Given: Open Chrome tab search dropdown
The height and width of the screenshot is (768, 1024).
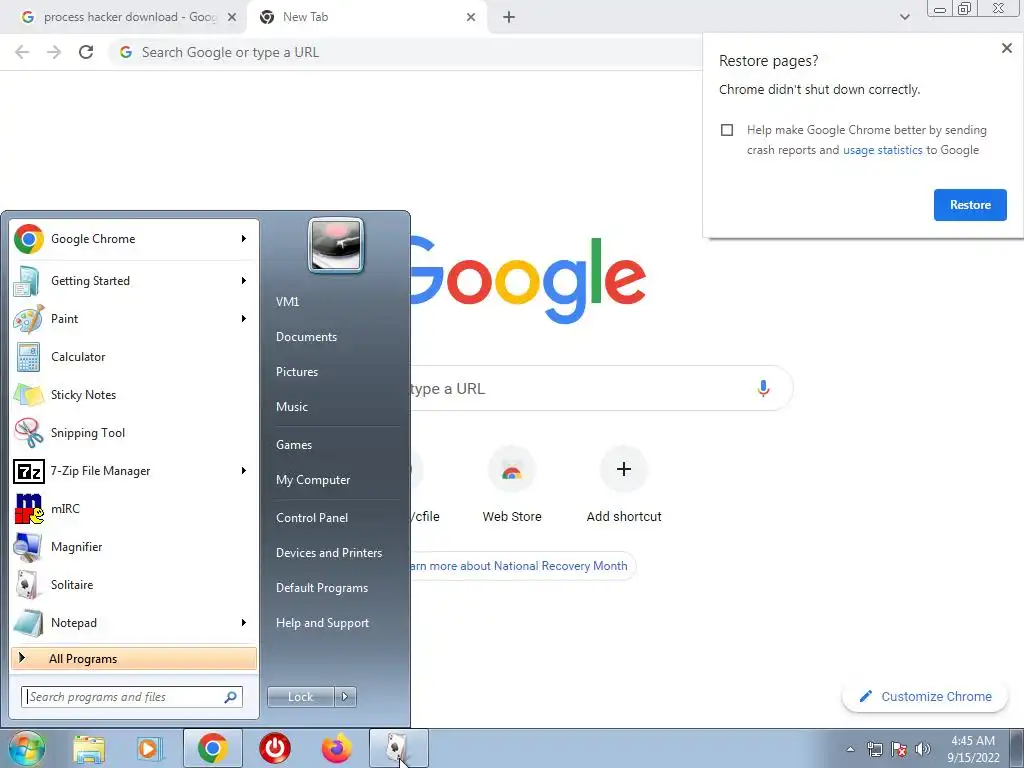Looking at the screenshot, I should 904,17.
